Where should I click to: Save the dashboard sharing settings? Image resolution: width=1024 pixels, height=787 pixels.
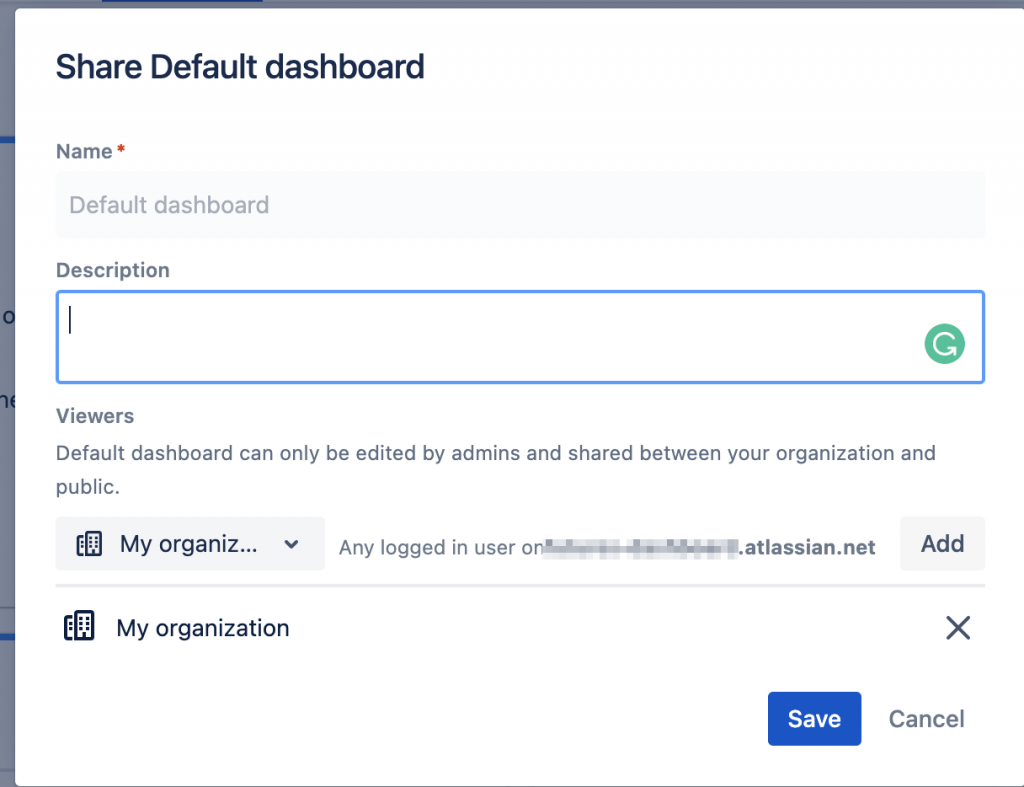pos(814,718)
